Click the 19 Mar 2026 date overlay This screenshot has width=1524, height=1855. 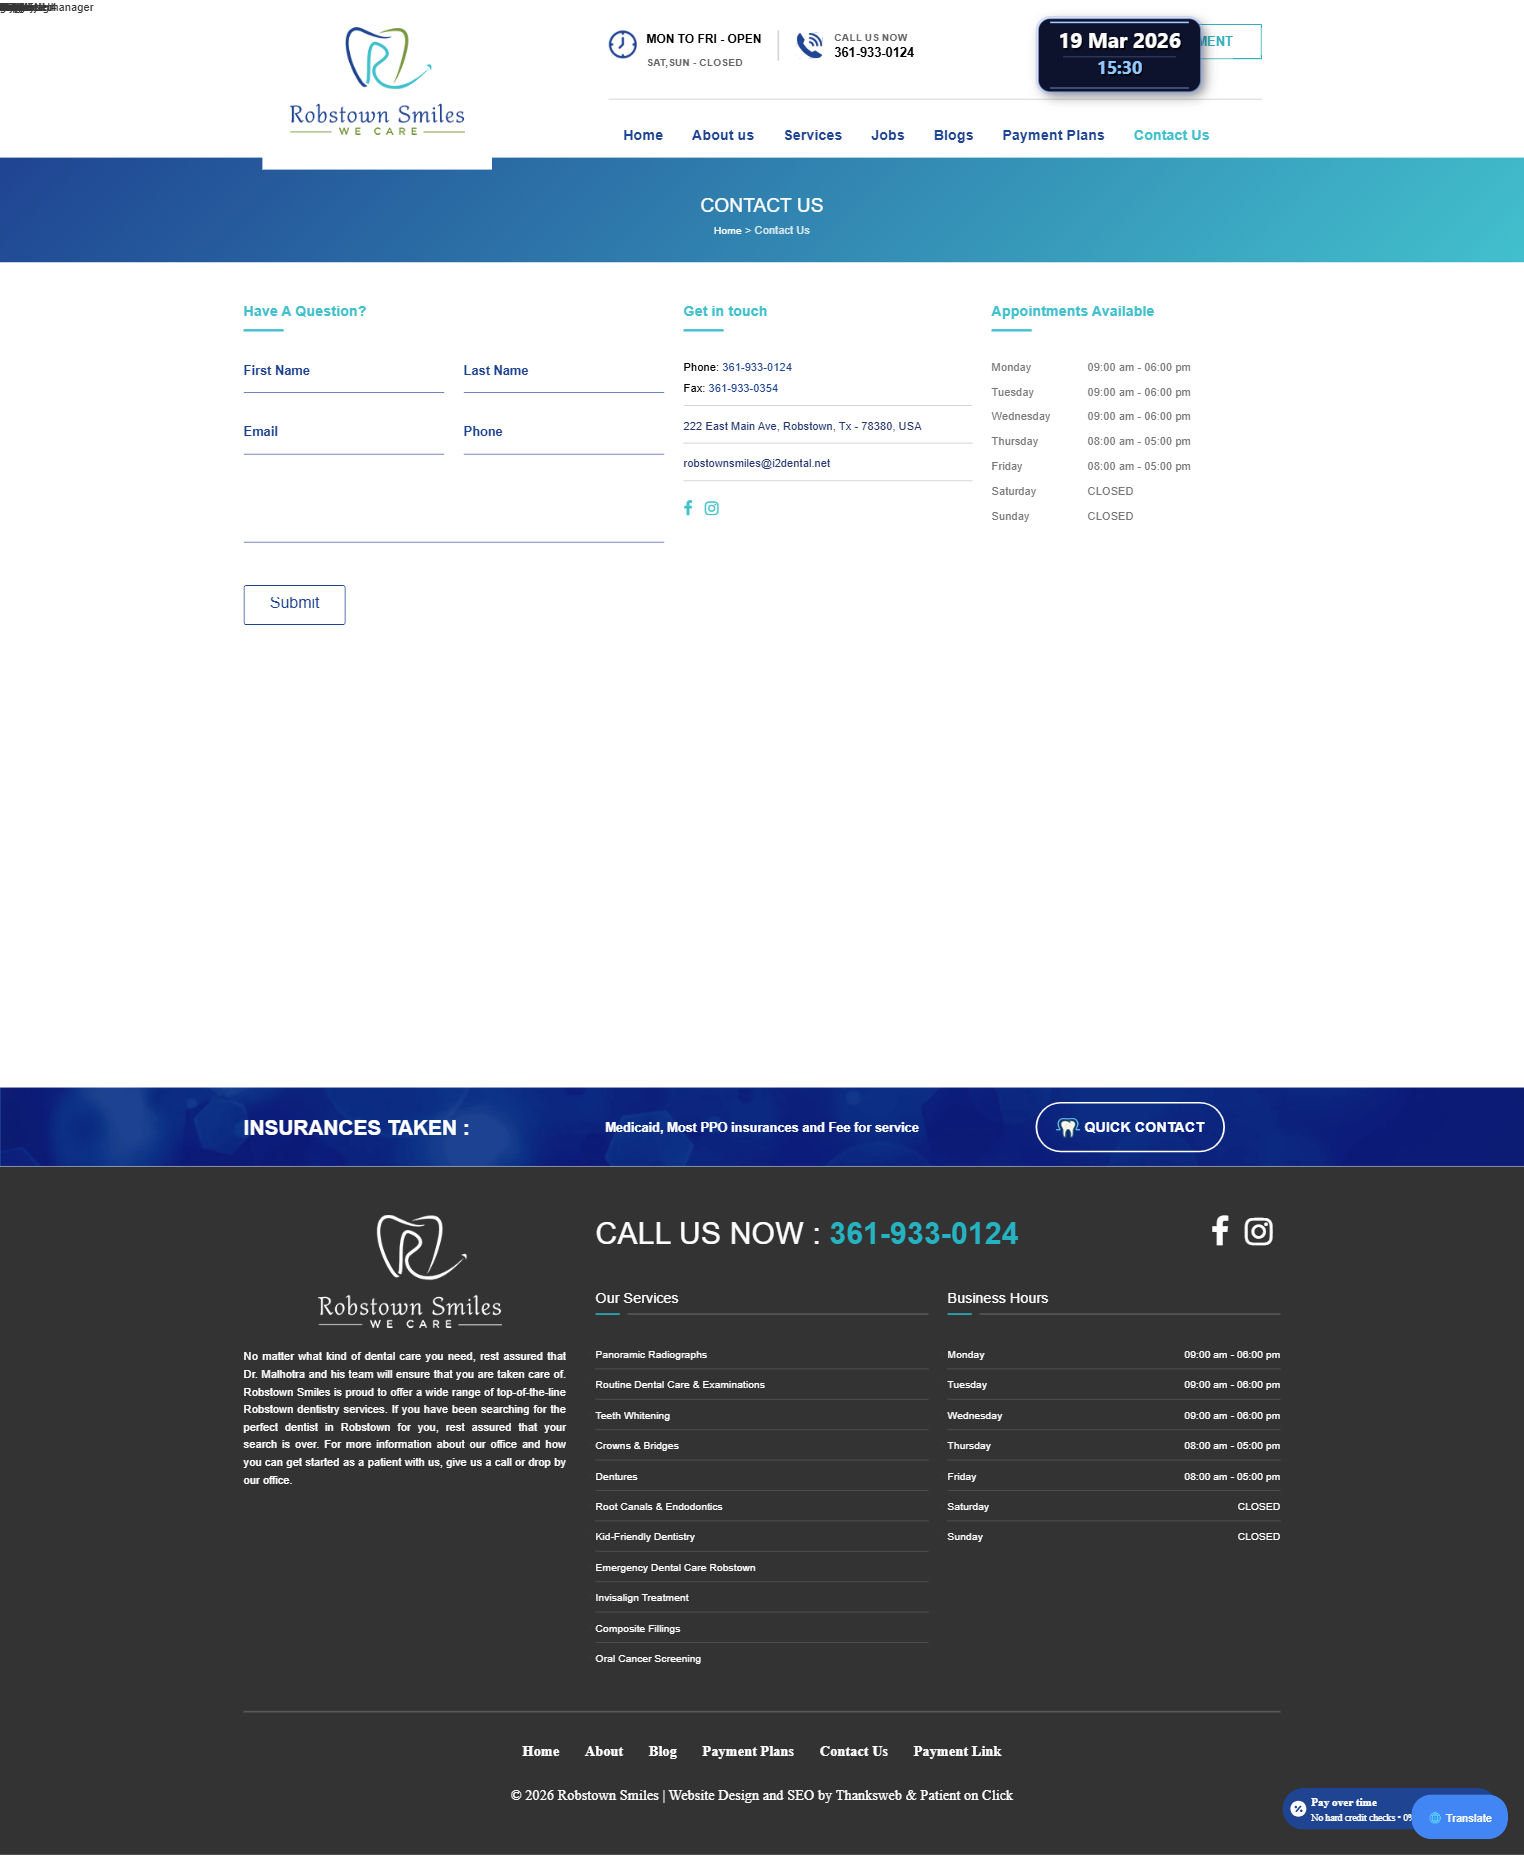tap(1119, 55)
